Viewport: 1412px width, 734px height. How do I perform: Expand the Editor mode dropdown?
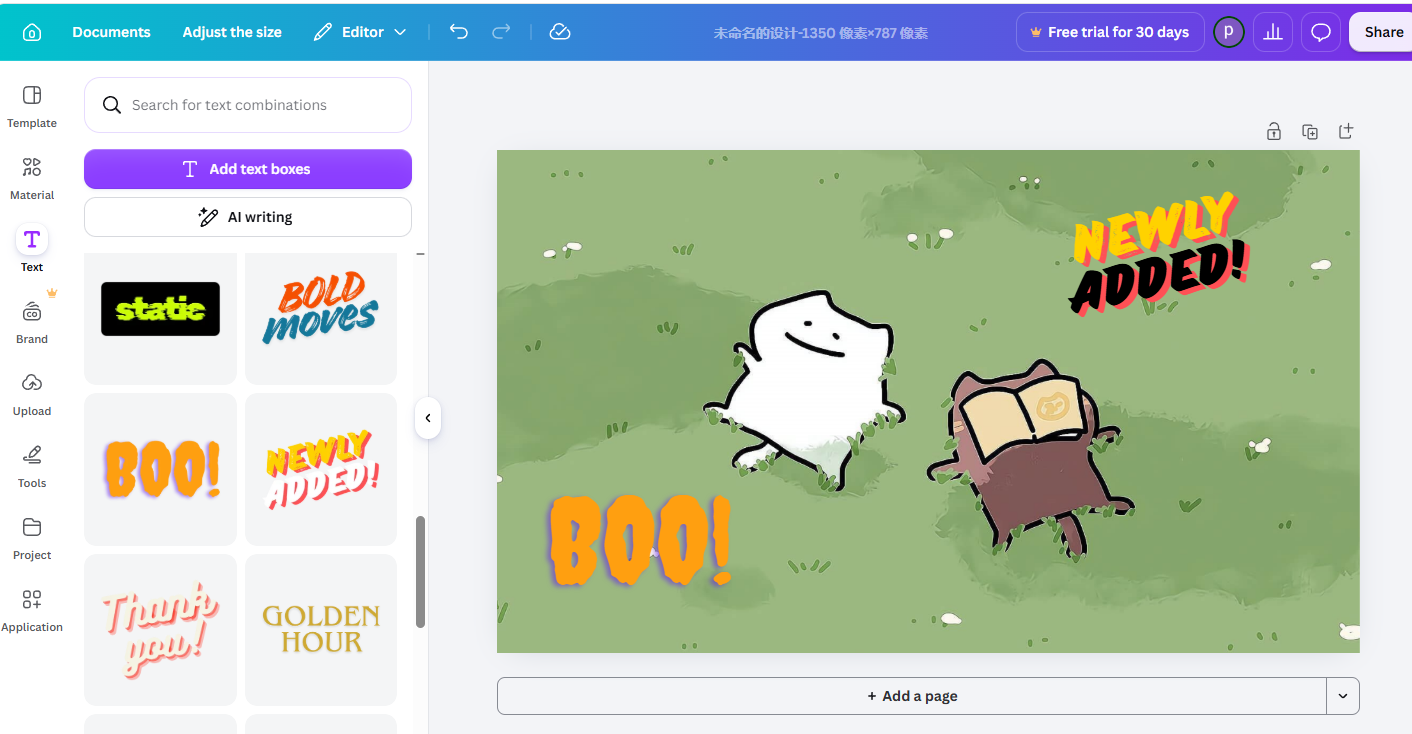(x=360, y=32)
